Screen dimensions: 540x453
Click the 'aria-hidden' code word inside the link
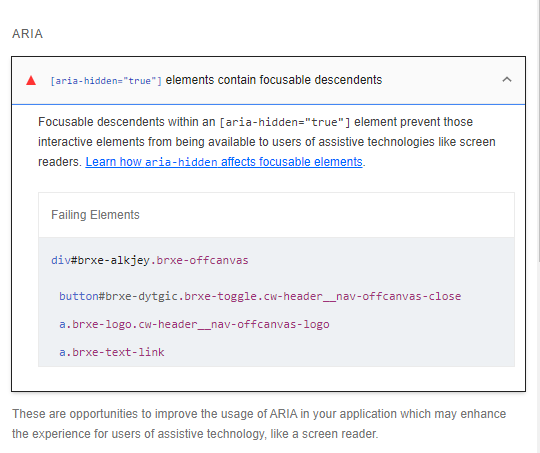click(x=181, y=162)
